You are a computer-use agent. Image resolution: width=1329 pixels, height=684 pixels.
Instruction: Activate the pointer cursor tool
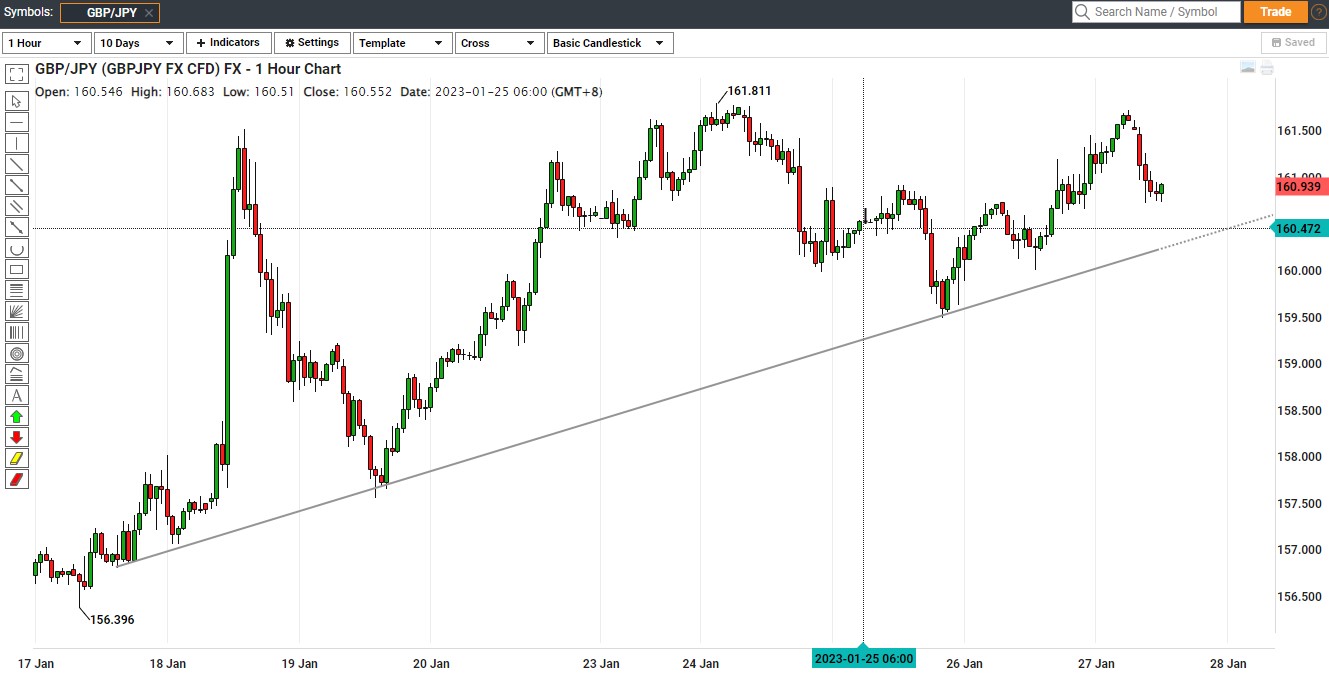(17, 101)
